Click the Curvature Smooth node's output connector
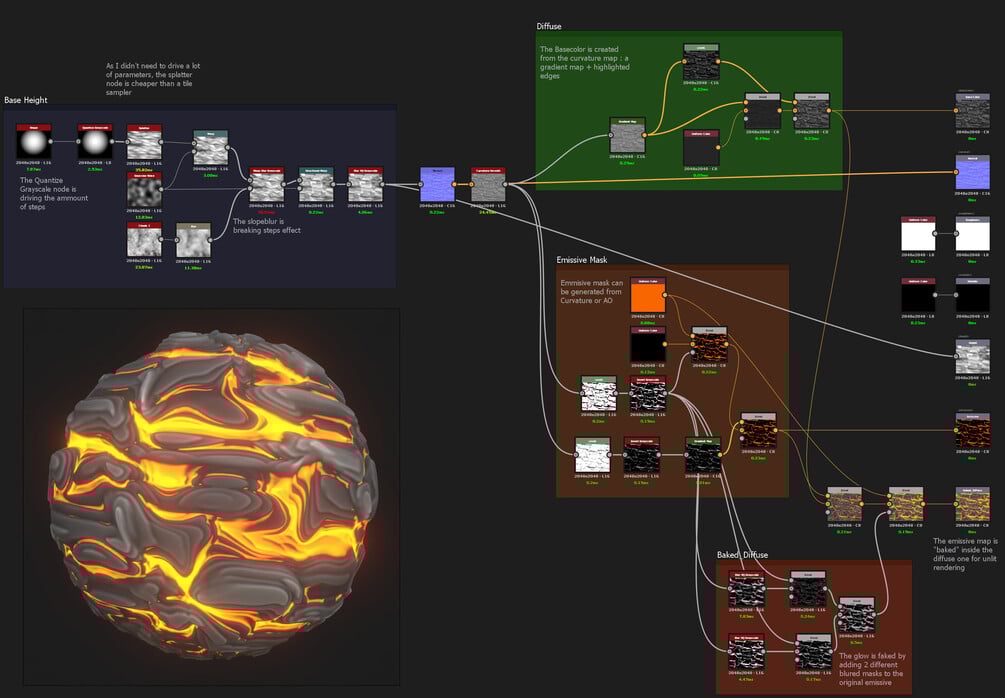This screenshot has height=698, width=1005. click(506, 185)
